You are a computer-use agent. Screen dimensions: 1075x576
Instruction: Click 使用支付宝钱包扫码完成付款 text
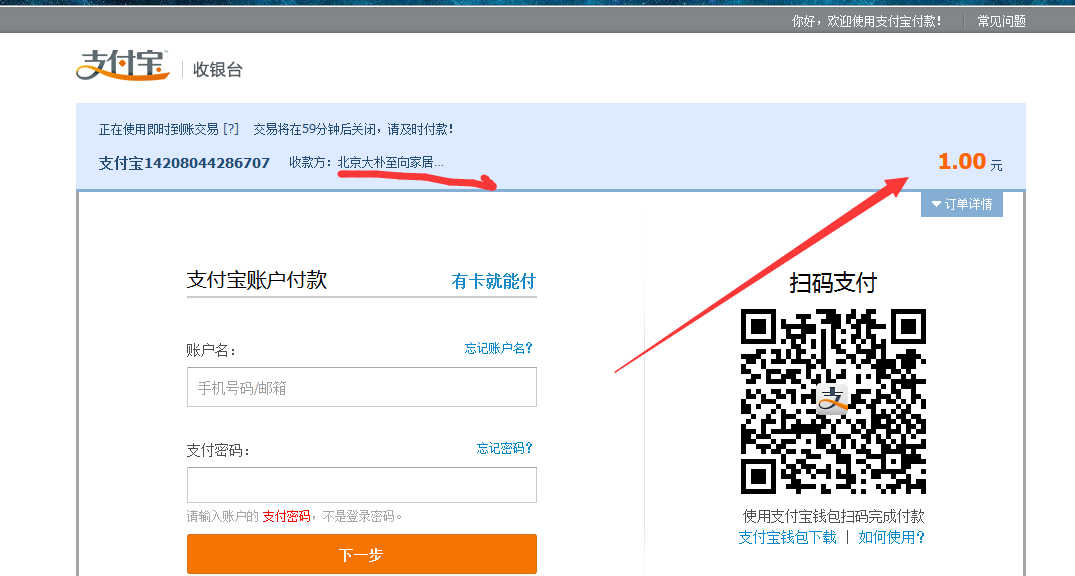click(834, 516)
